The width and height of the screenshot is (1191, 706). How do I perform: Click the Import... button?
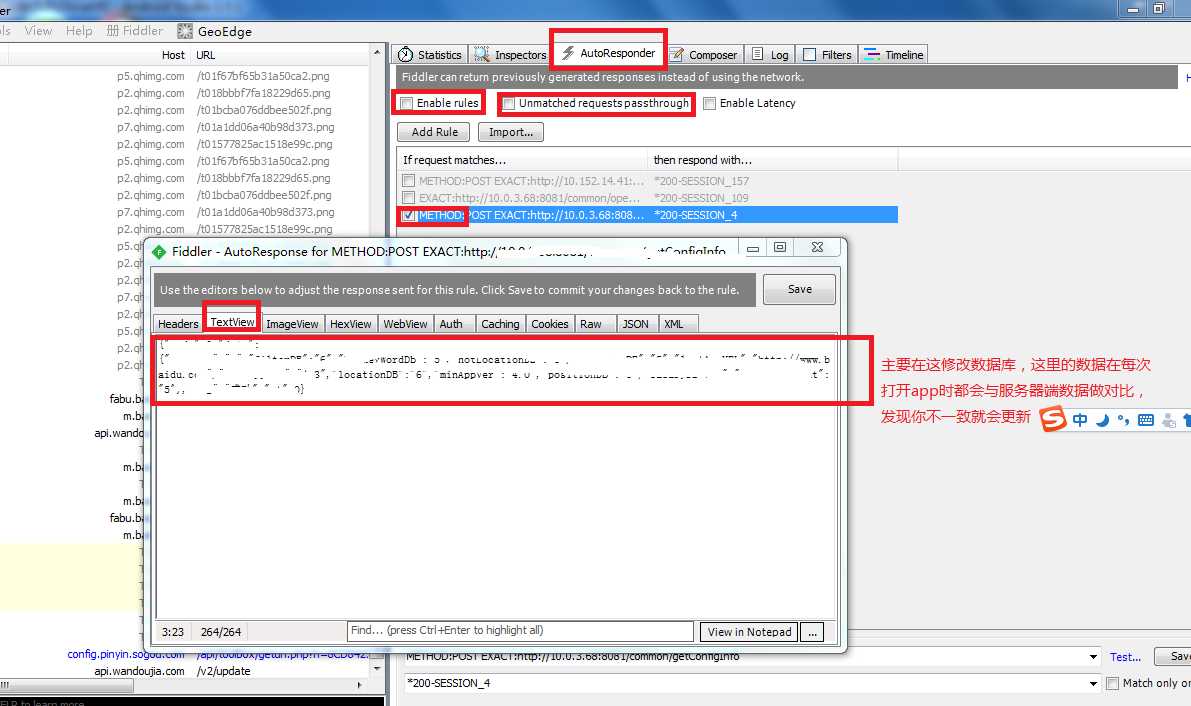510,132
